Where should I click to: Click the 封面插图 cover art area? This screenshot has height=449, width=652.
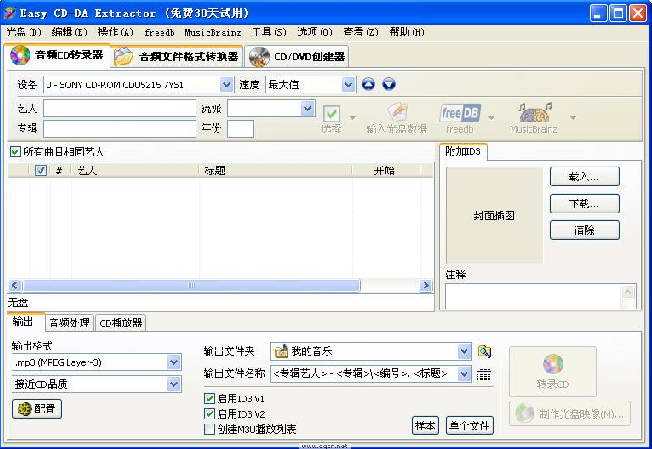[x=494, y=215]
